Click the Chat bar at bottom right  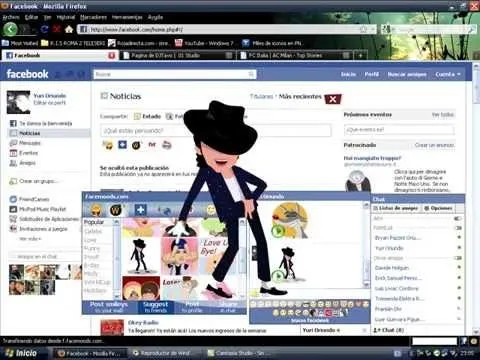418,330
